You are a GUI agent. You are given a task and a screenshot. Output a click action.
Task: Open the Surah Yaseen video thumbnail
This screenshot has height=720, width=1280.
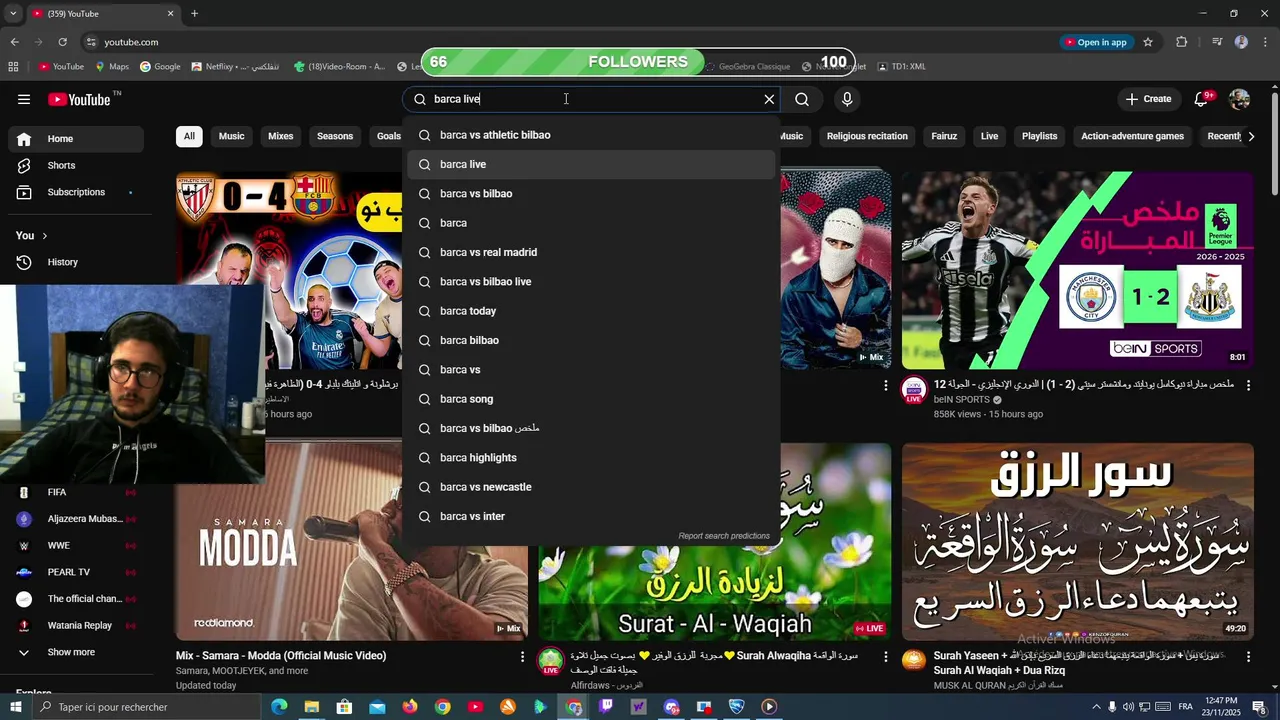(1077, 541)
